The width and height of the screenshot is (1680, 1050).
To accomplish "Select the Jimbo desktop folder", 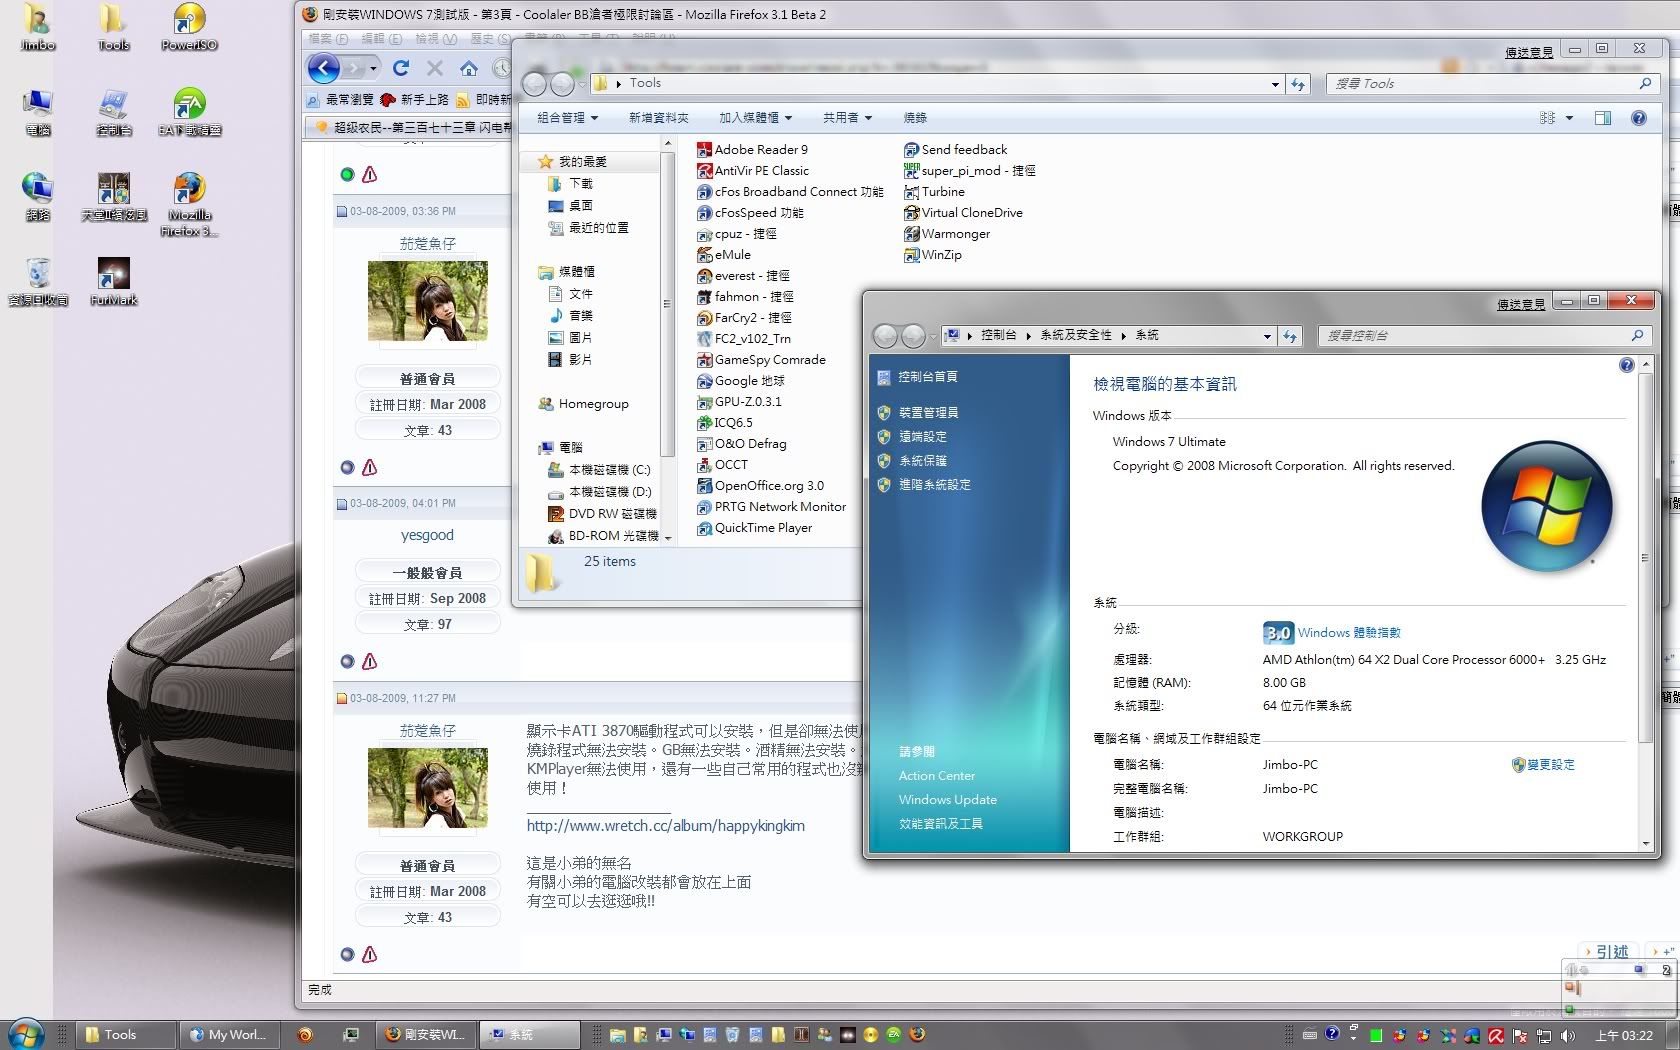I will coord(37,27).
